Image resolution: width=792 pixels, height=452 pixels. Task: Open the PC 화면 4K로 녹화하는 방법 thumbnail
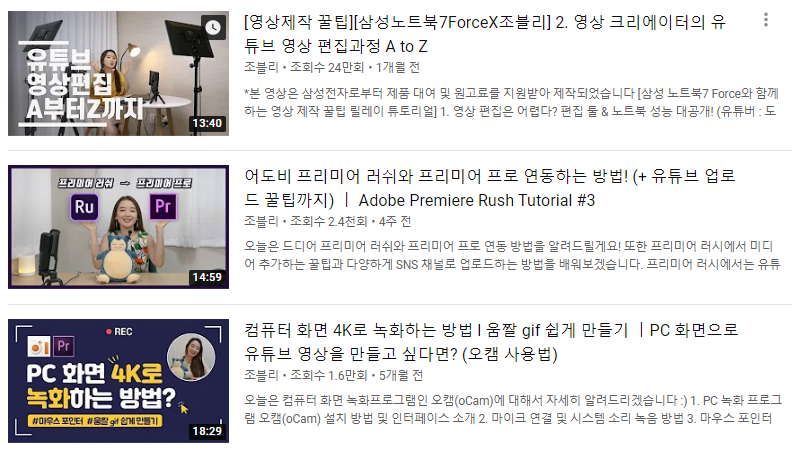(118, 381)
